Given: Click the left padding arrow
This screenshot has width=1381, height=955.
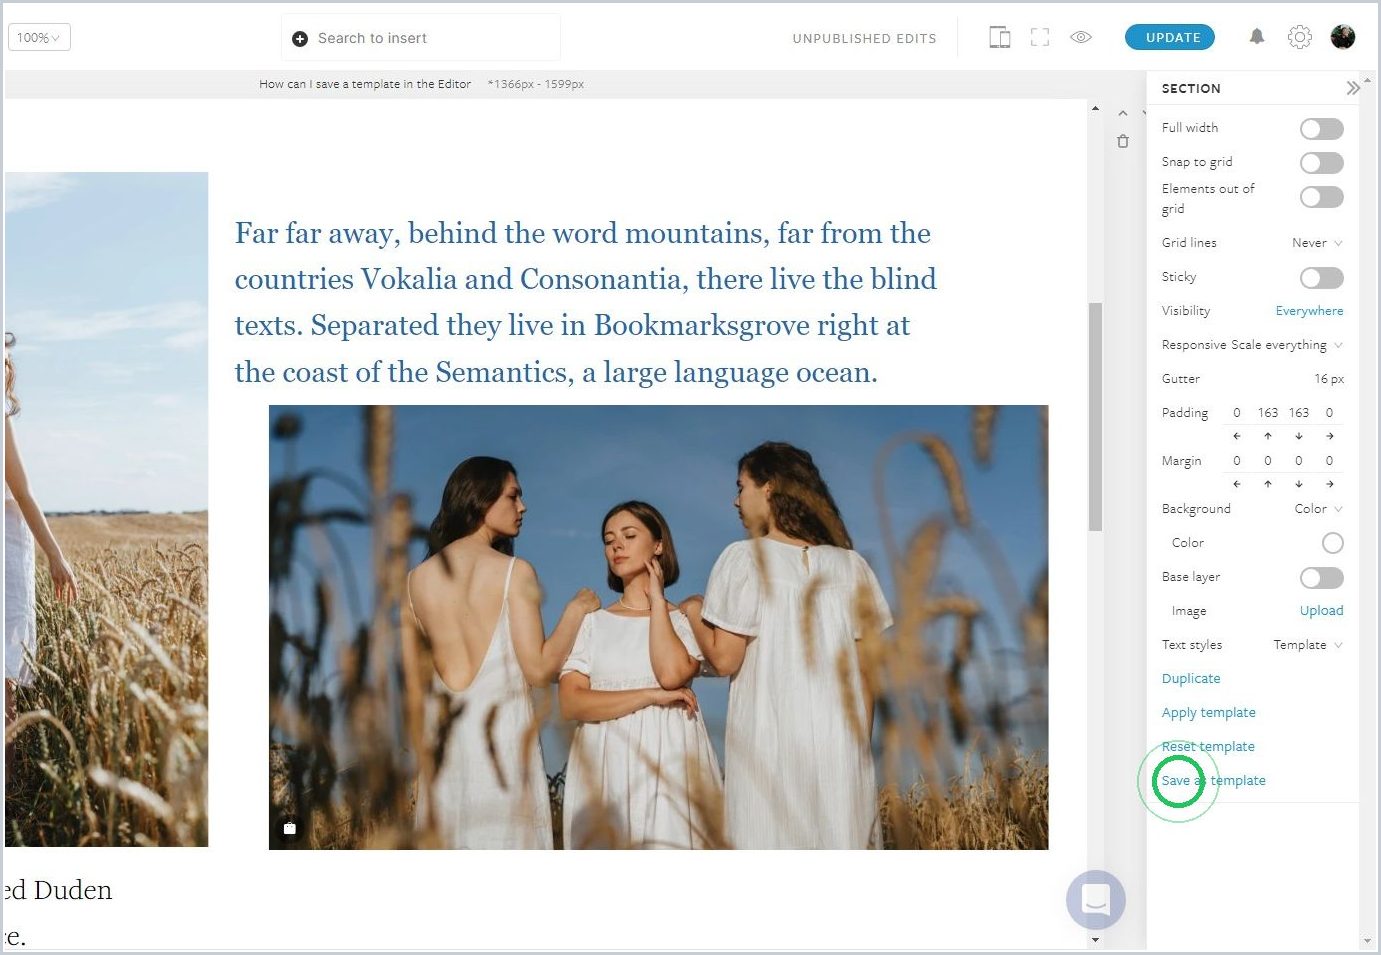Looking at the screenshot, I should [x=1237, y=436].
